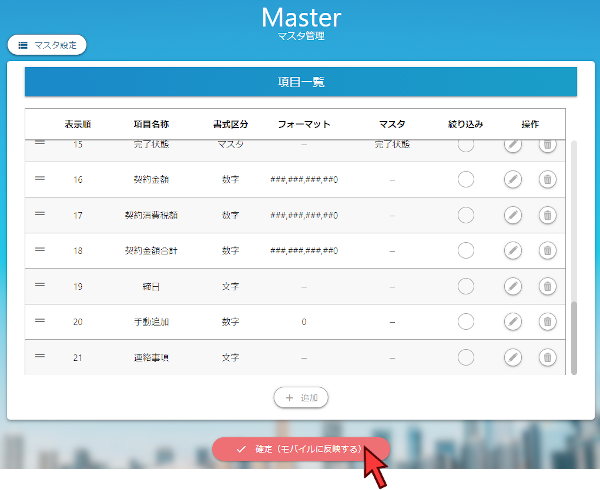This screenshot has width=600, height=490.
Task: Toggle the 絞り込み filter circle for row 16
Action: (465, 180)
